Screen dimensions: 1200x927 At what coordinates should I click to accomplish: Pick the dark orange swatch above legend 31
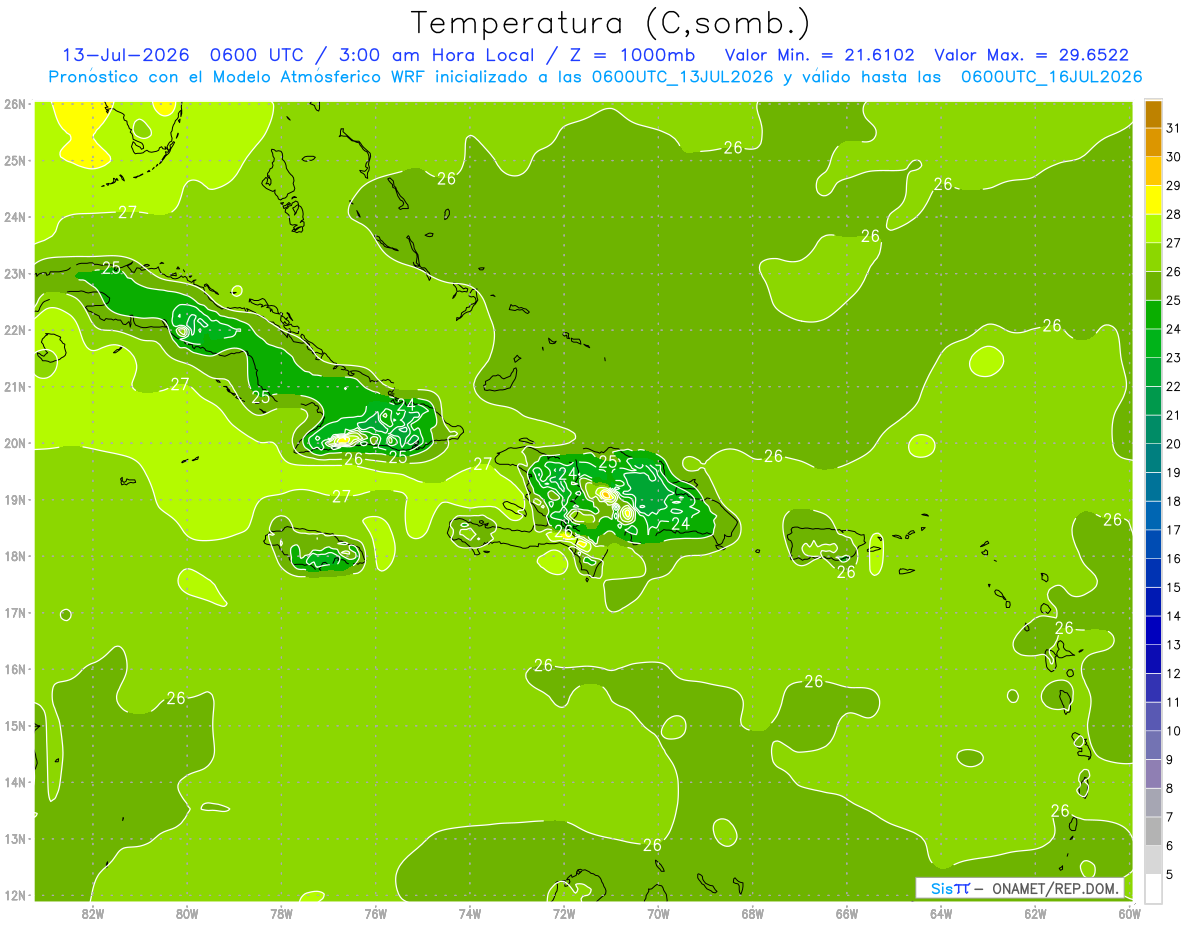[1153, 115]
